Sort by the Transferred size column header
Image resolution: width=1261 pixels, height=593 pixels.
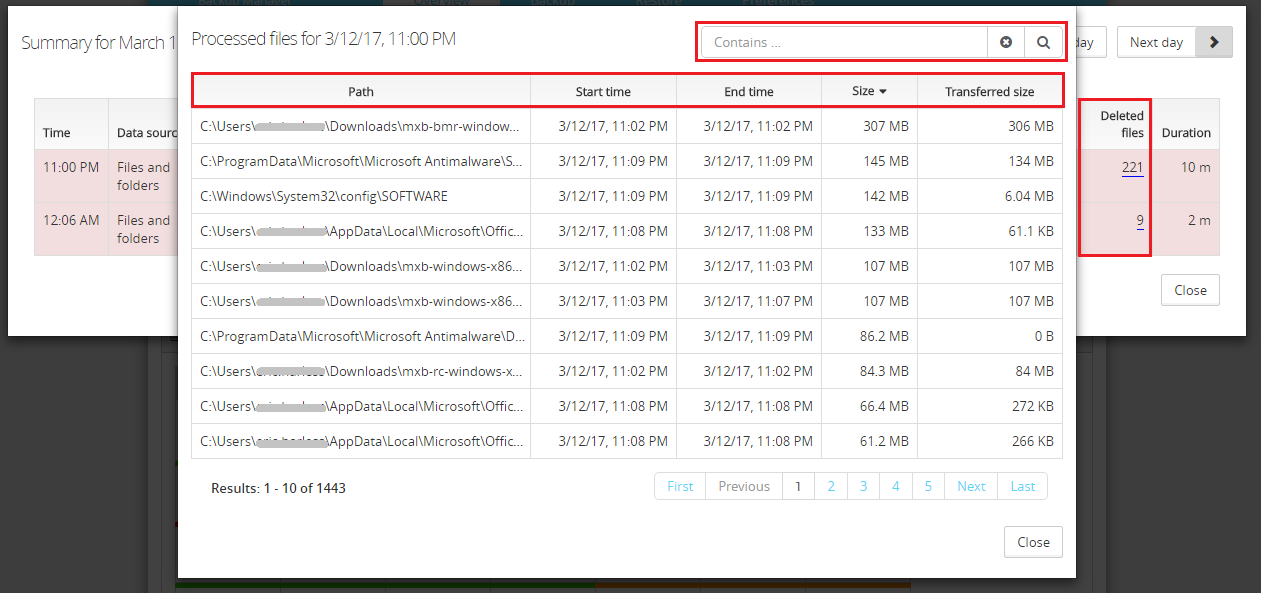tap(990, 91)
